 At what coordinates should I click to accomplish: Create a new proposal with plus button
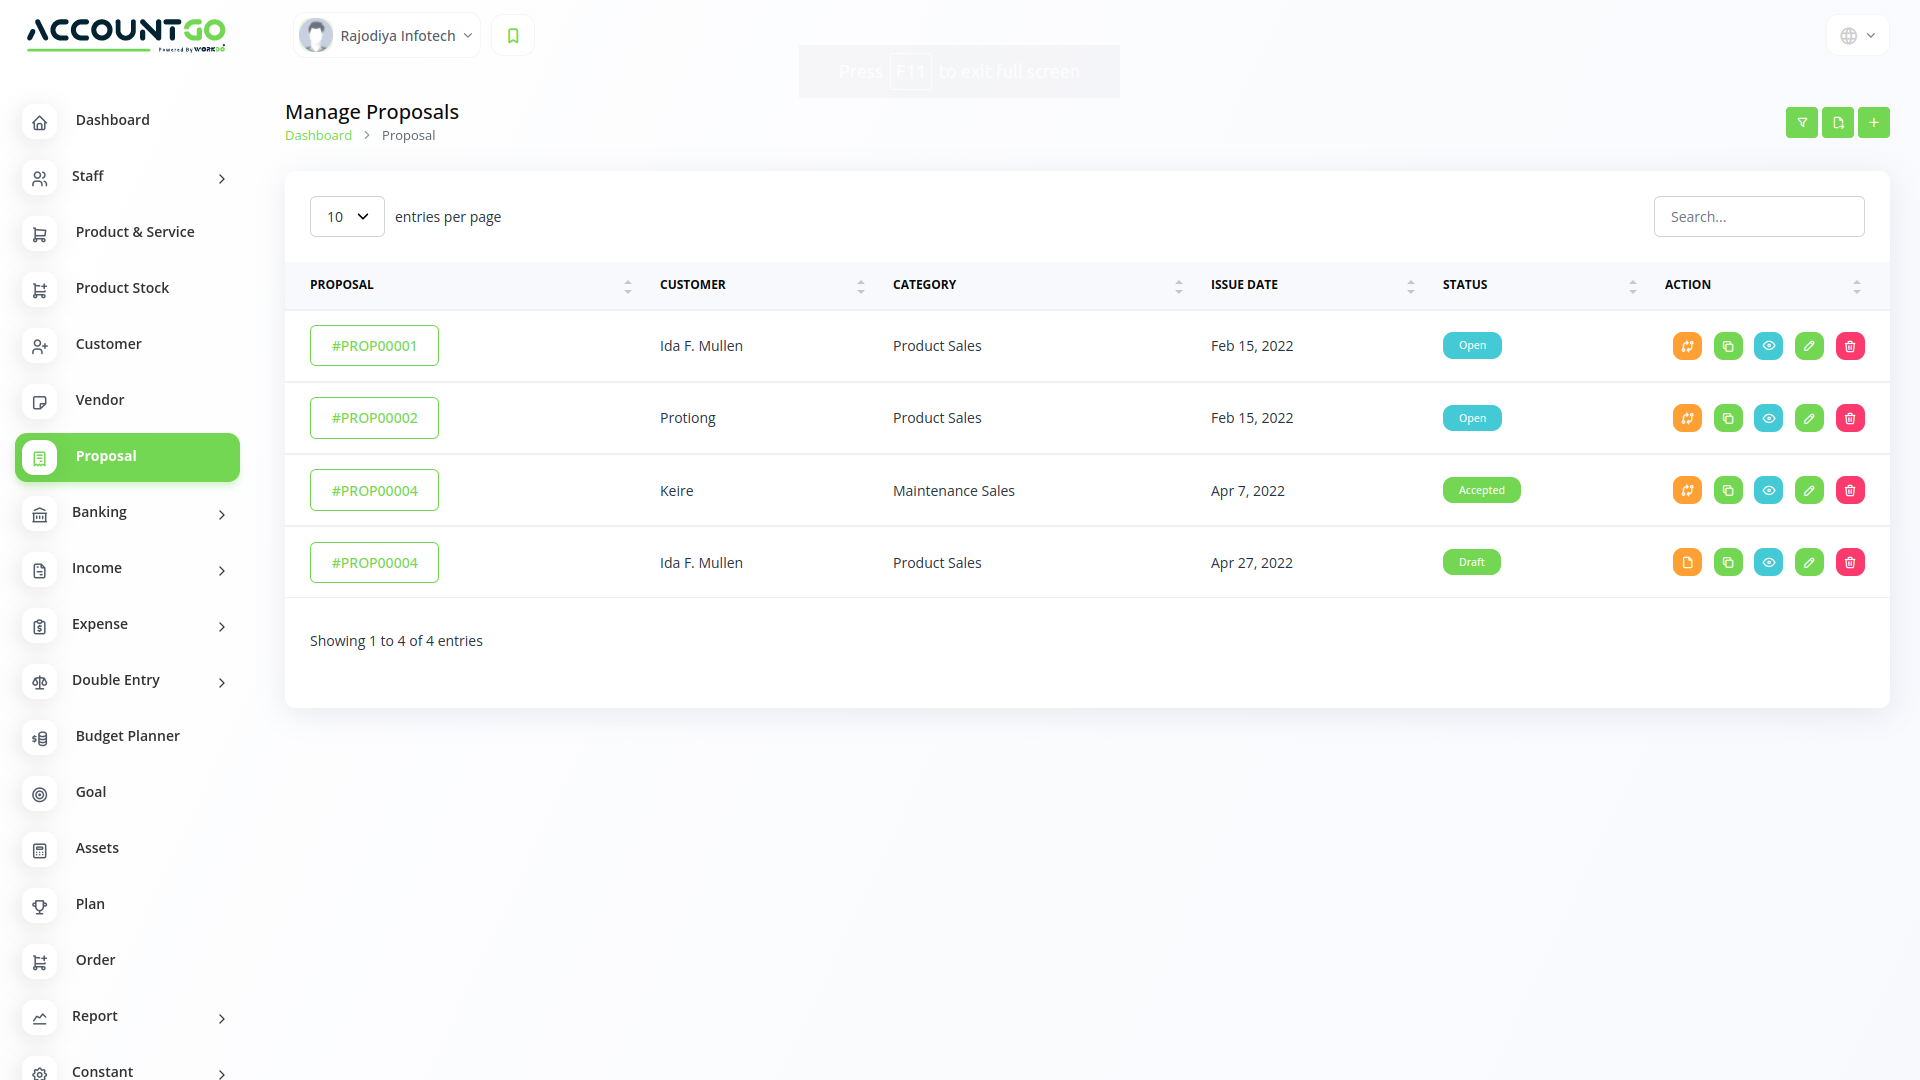(1874, 122)
